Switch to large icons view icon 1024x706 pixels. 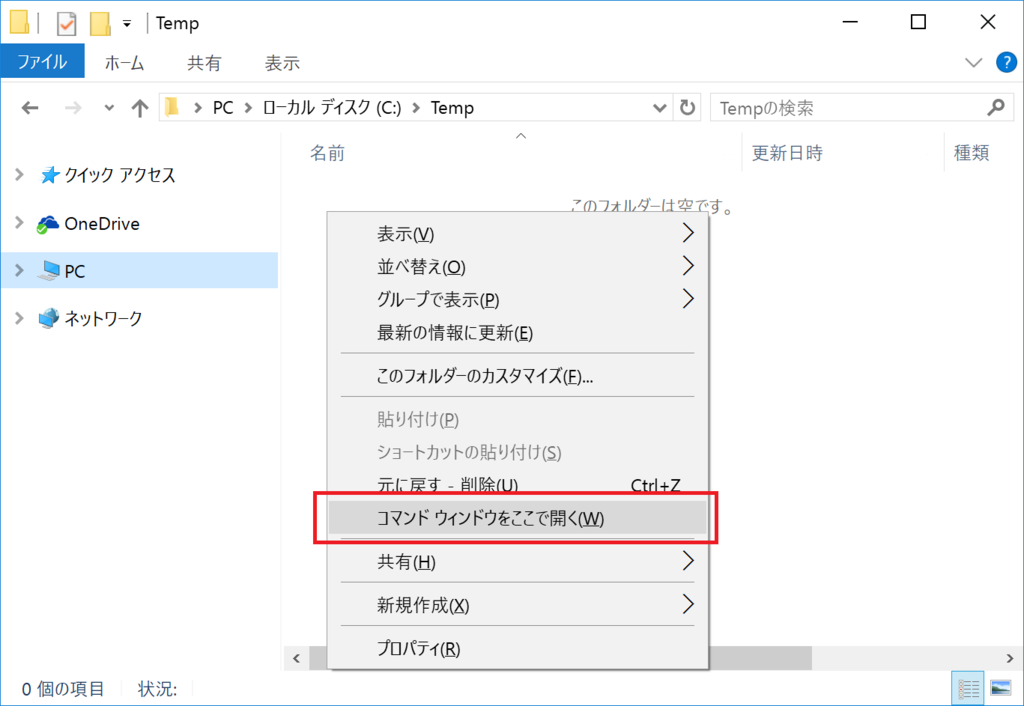click(x=1000, y=688)
